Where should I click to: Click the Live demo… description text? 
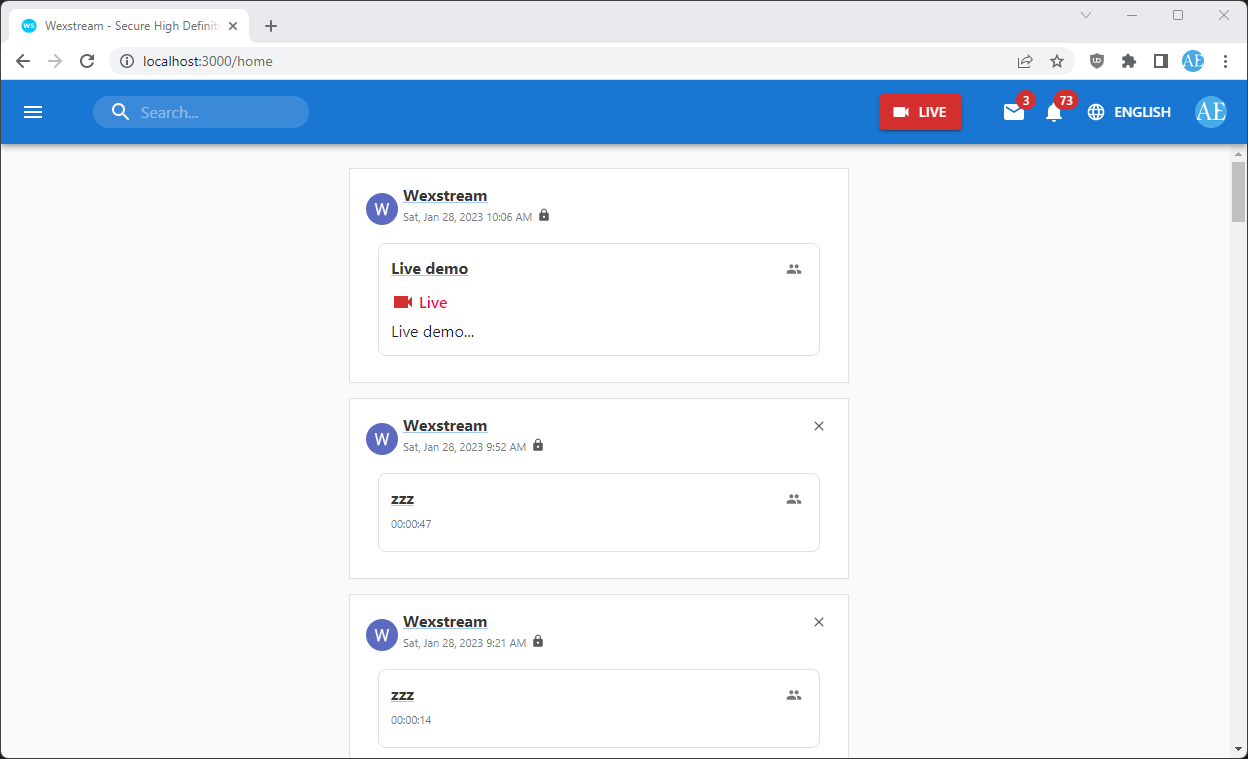(433, 332)
